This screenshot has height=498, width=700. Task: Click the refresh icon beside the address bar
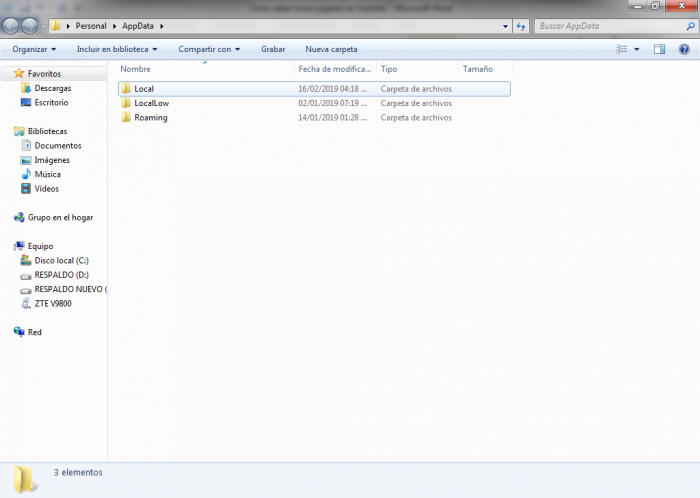521,26
